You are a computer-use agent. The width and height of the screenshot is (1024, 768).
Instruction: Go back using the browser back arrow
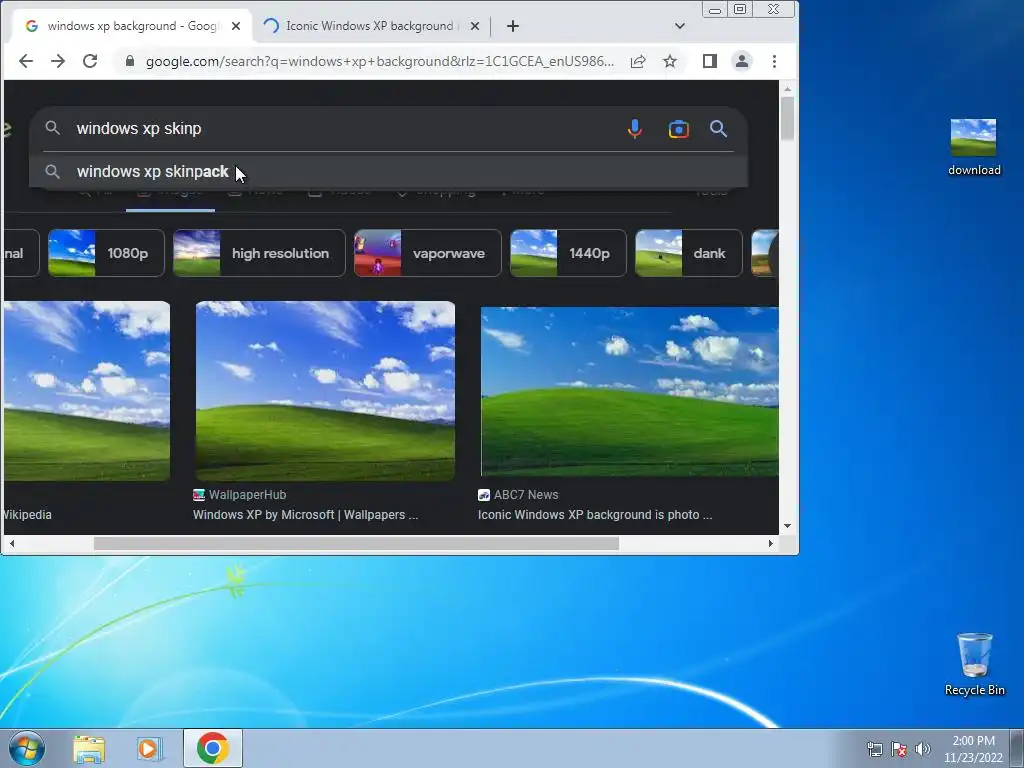(x=25, y=61)
